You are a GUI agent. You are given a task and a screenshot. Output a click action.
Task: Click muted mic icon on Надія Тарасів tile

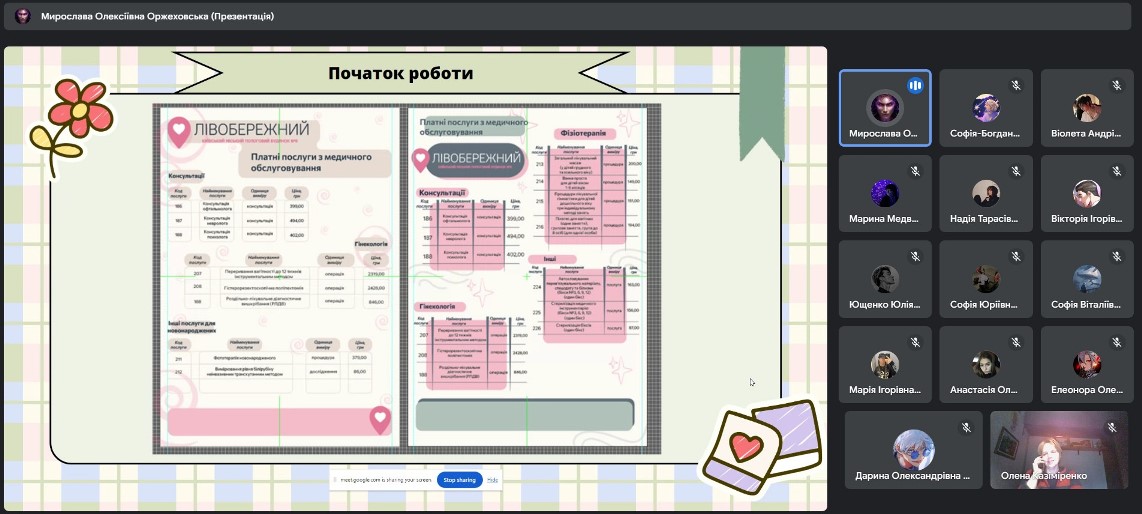coord(1014,172)
